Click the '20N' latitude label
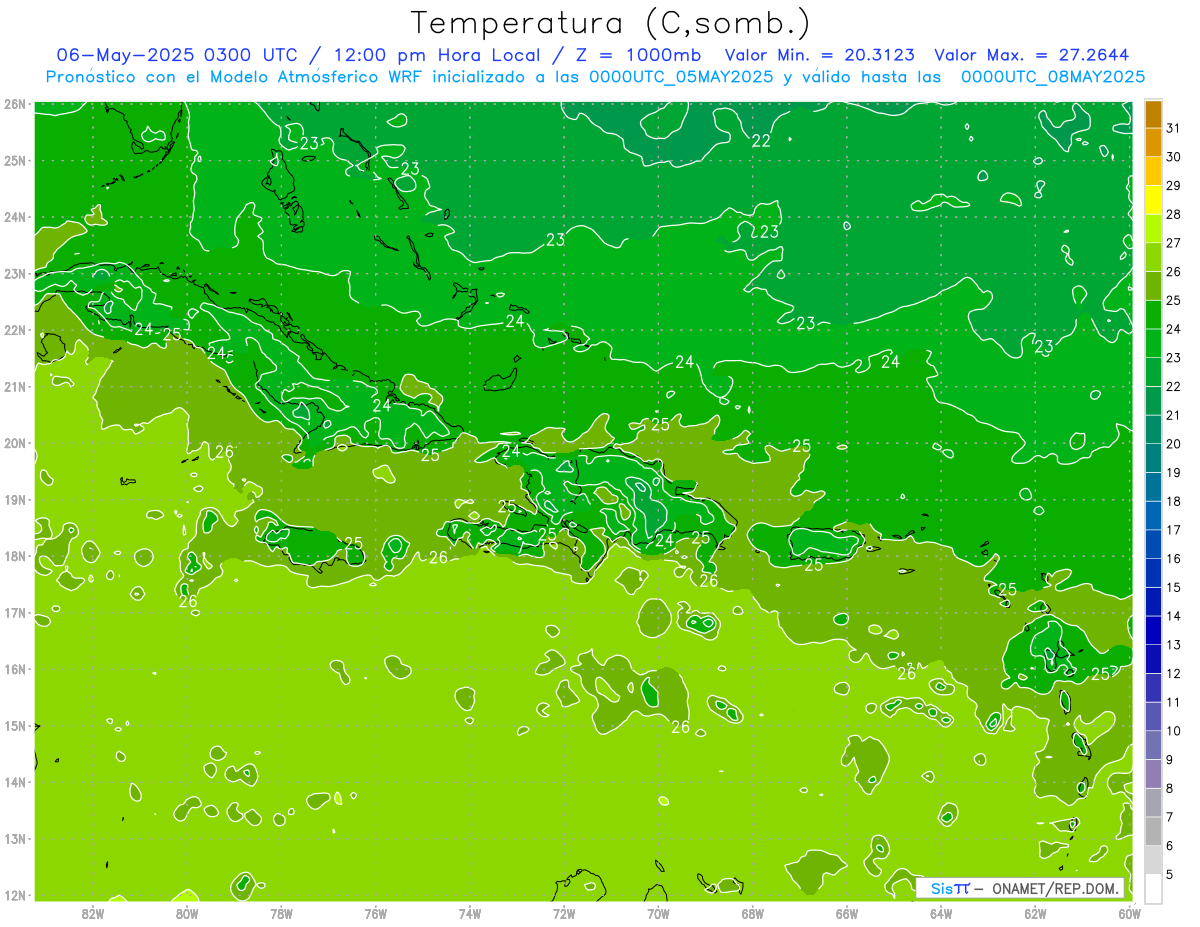 pyautogui.click(x=14, y=443)
